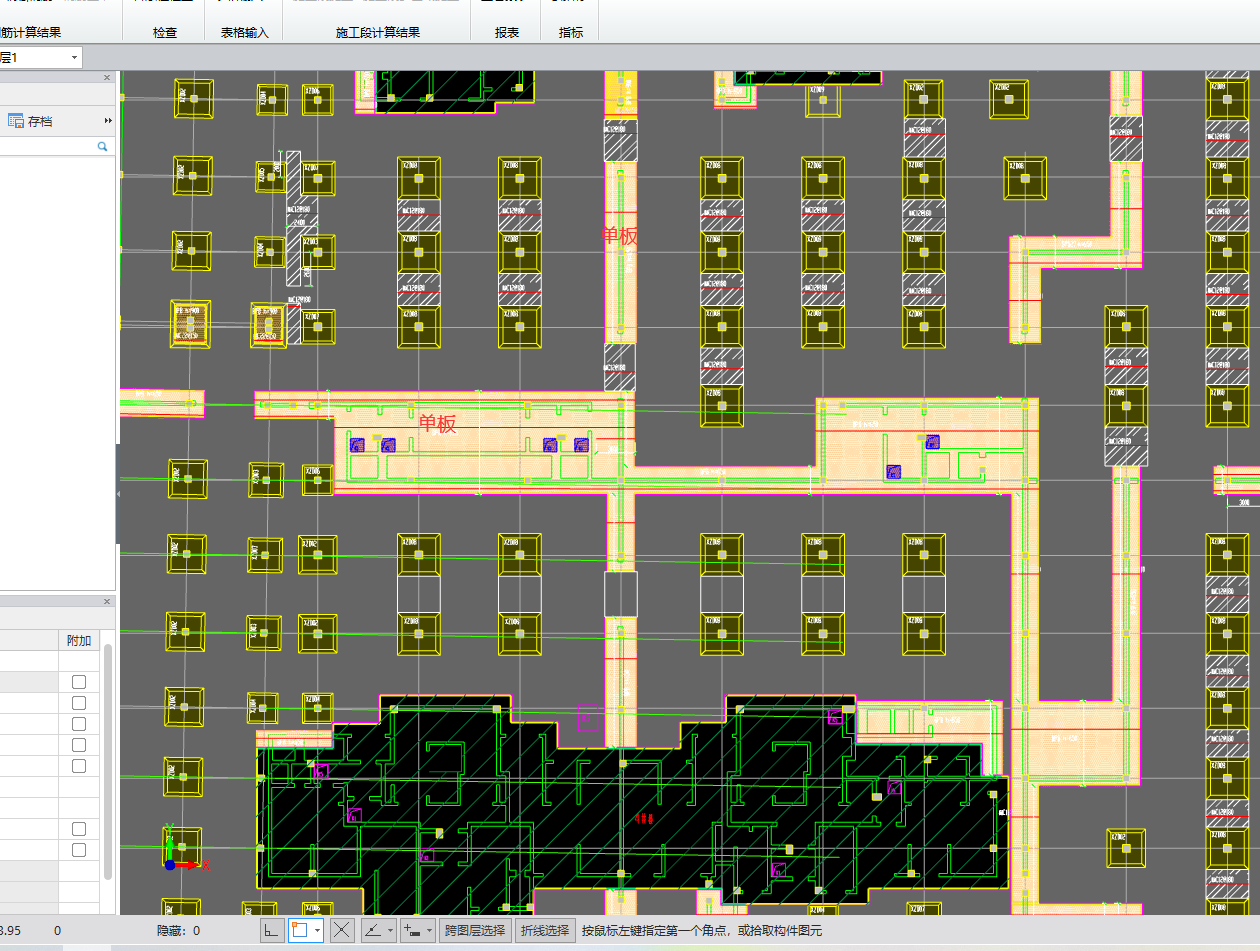The image size is (1260, 951).
Task: Click the magnifier search icon in left panel
Action: click(102, 146)
